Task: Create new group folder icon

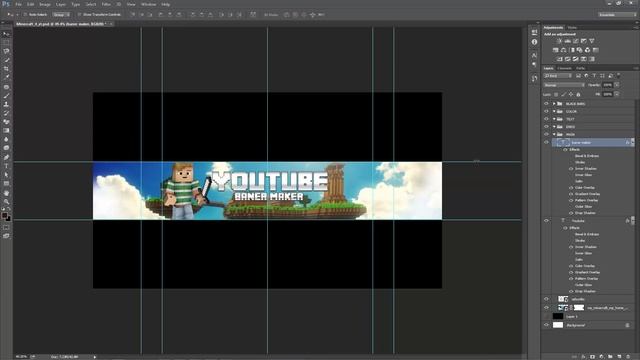Action: (610, 357)
